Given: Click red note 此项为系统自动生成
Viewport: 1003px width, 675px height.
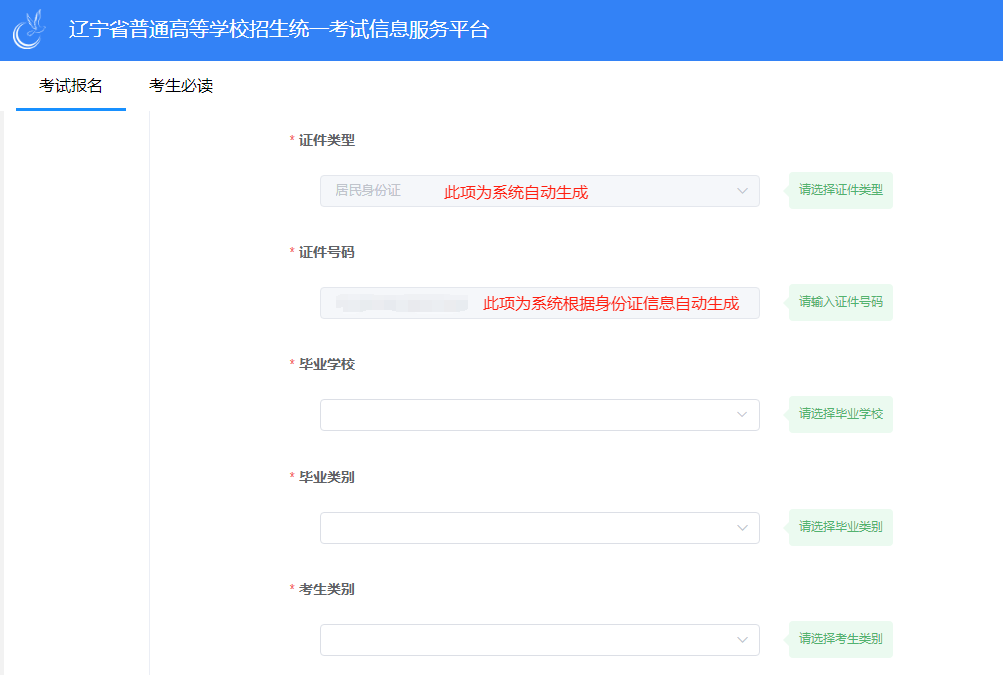Looking at the screenshot, I should (516, 193).
